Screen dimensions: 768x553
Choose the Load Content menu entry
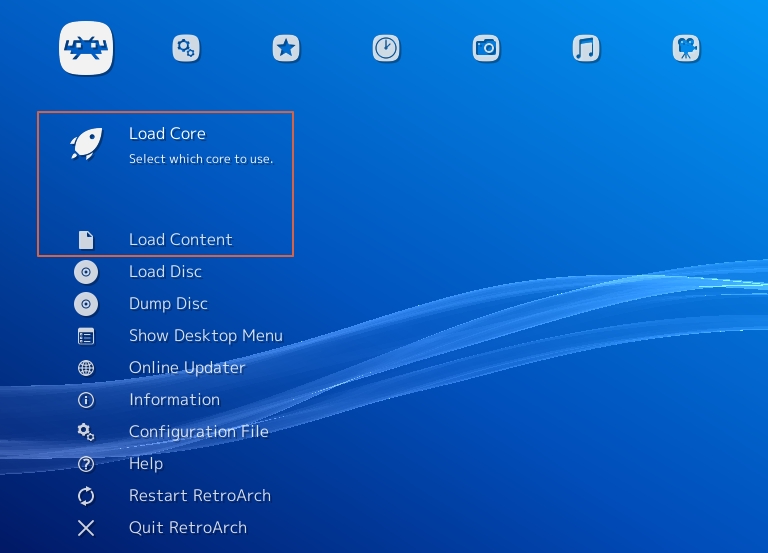(x=181, y=240)
